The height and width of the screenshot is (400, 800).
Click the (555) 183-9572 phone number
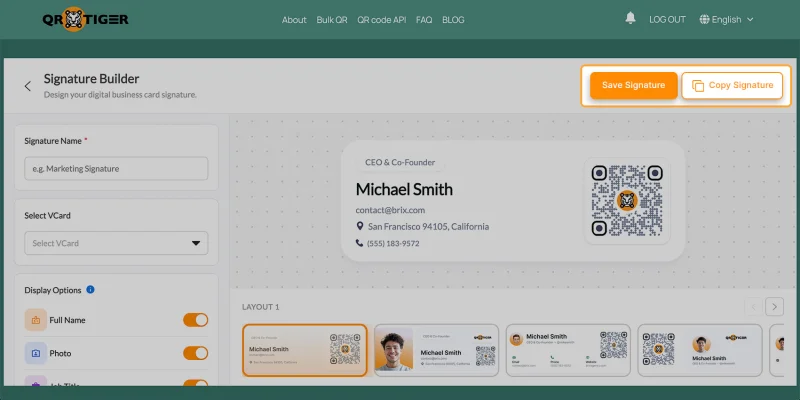pos(393,243)
